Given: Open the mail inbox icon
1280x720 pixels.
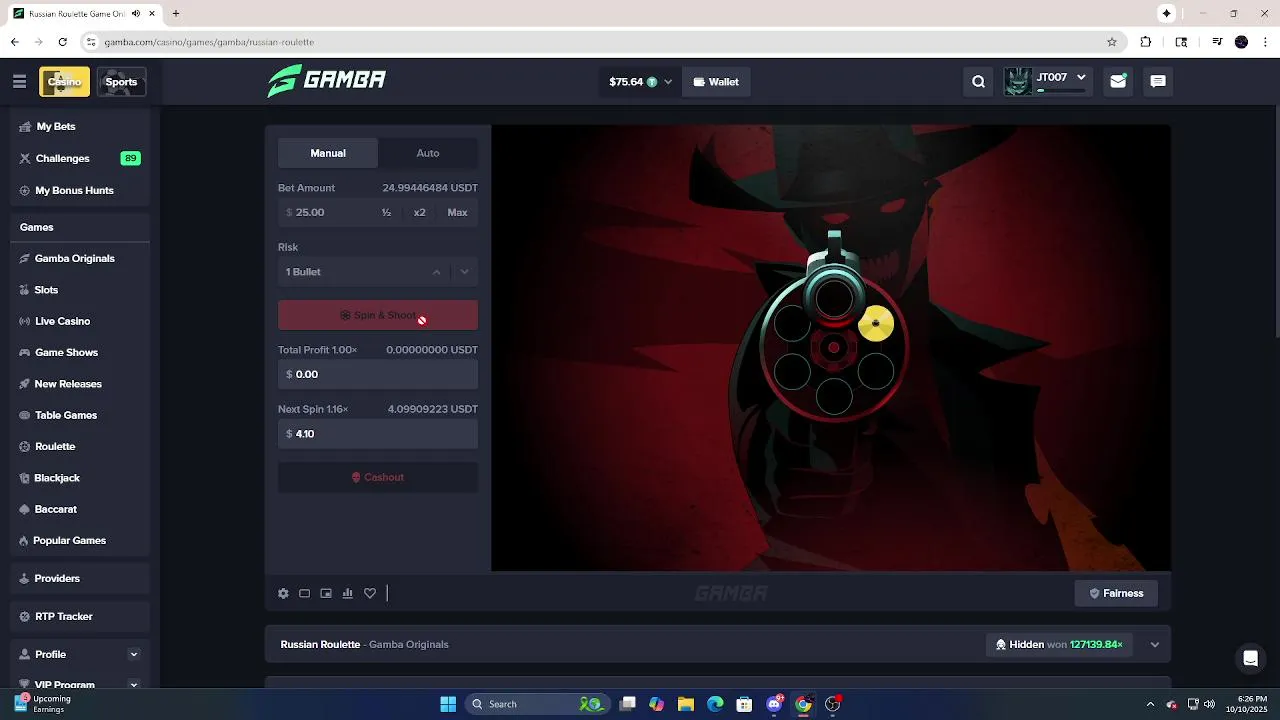Looking at the screenshot, I should (1118, 82).
